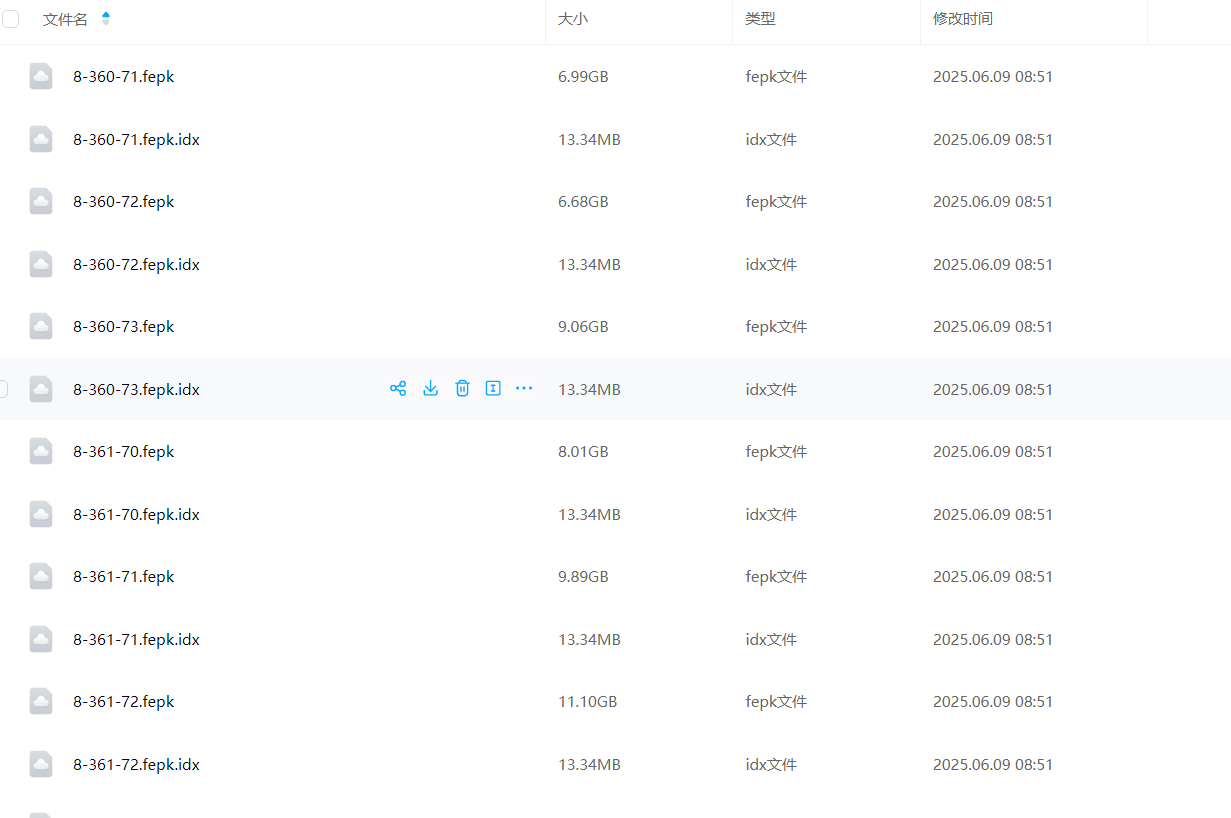Click 13.34MB in the 8-360-71.fepk.idx row
1231x818 pixels.
coord(589,139)
